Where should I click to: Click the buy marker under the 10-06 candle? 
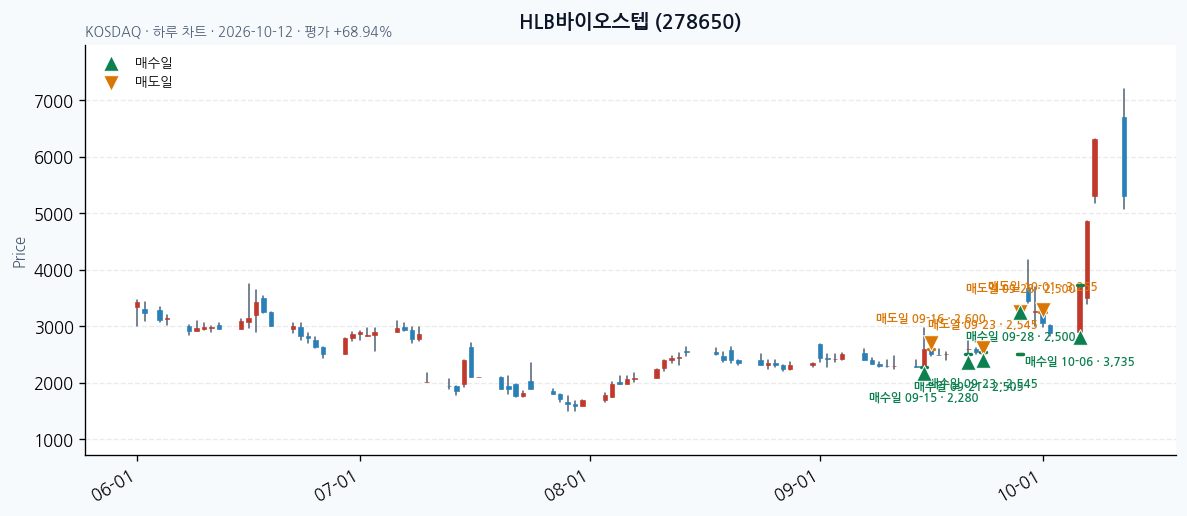[1080, 337]
